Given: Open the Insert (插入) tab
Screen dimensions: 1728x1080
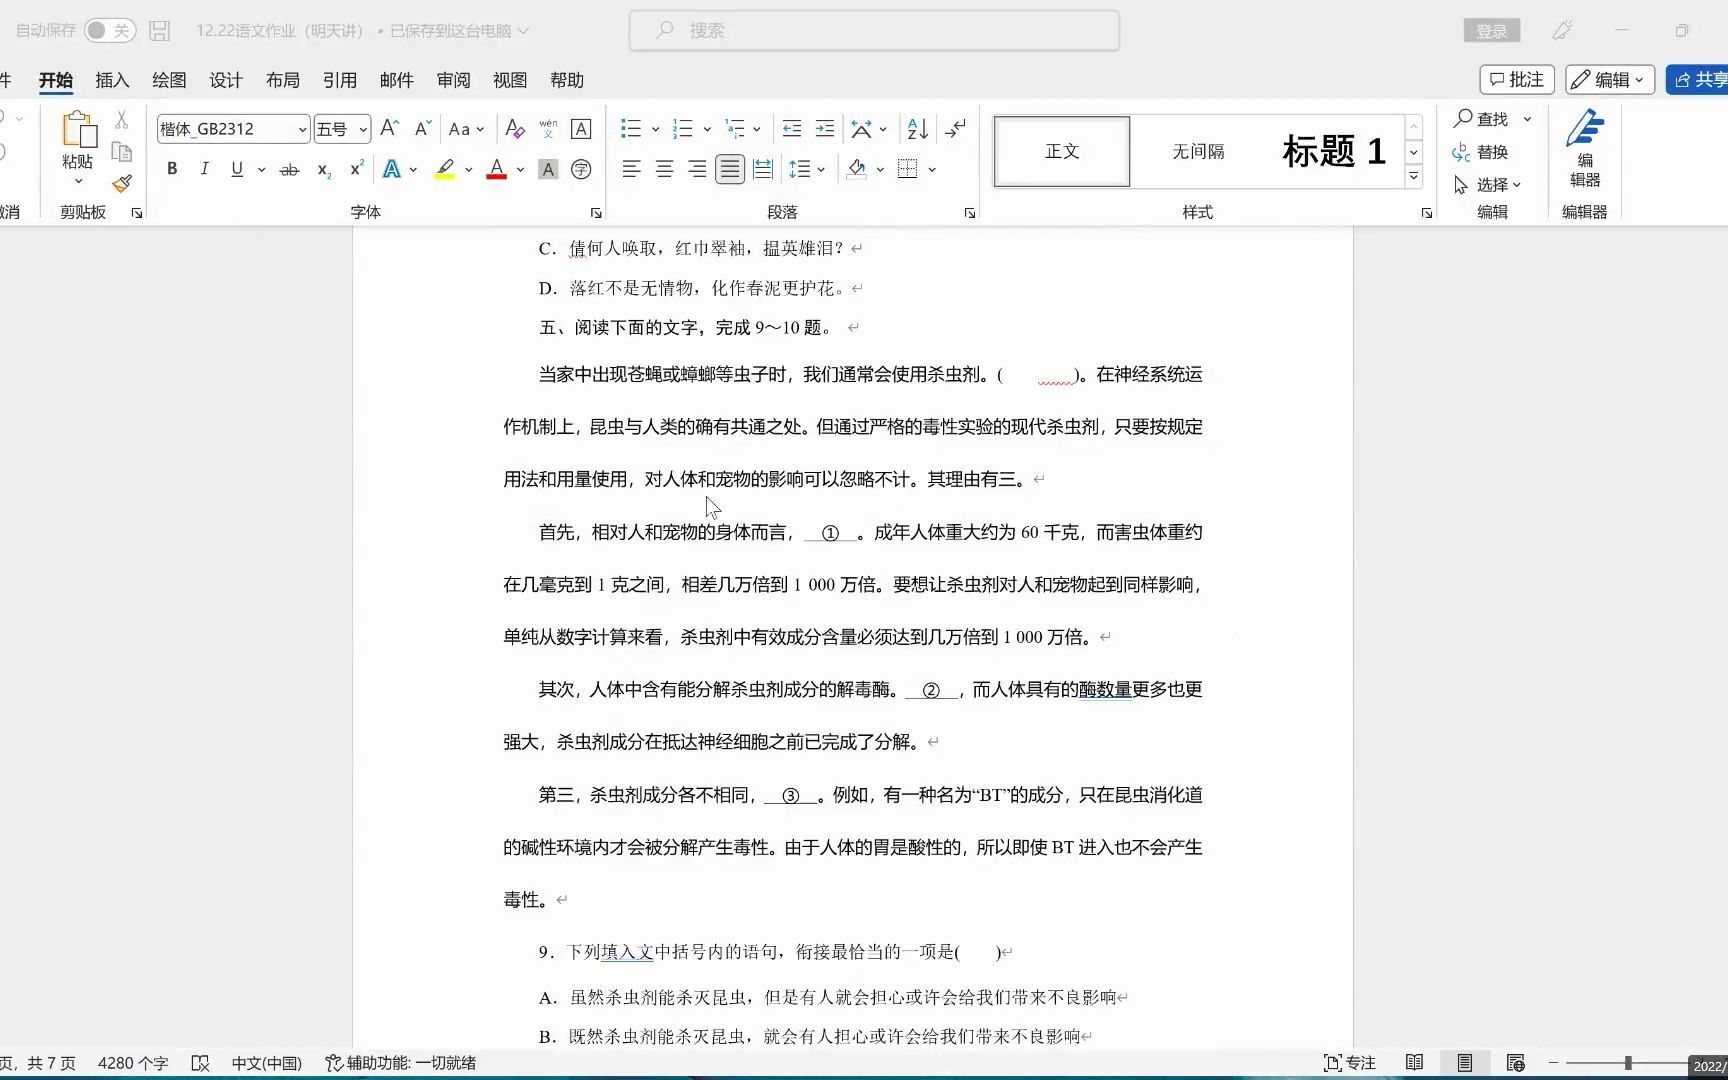Looking at the screenshot, I should 112,80.
